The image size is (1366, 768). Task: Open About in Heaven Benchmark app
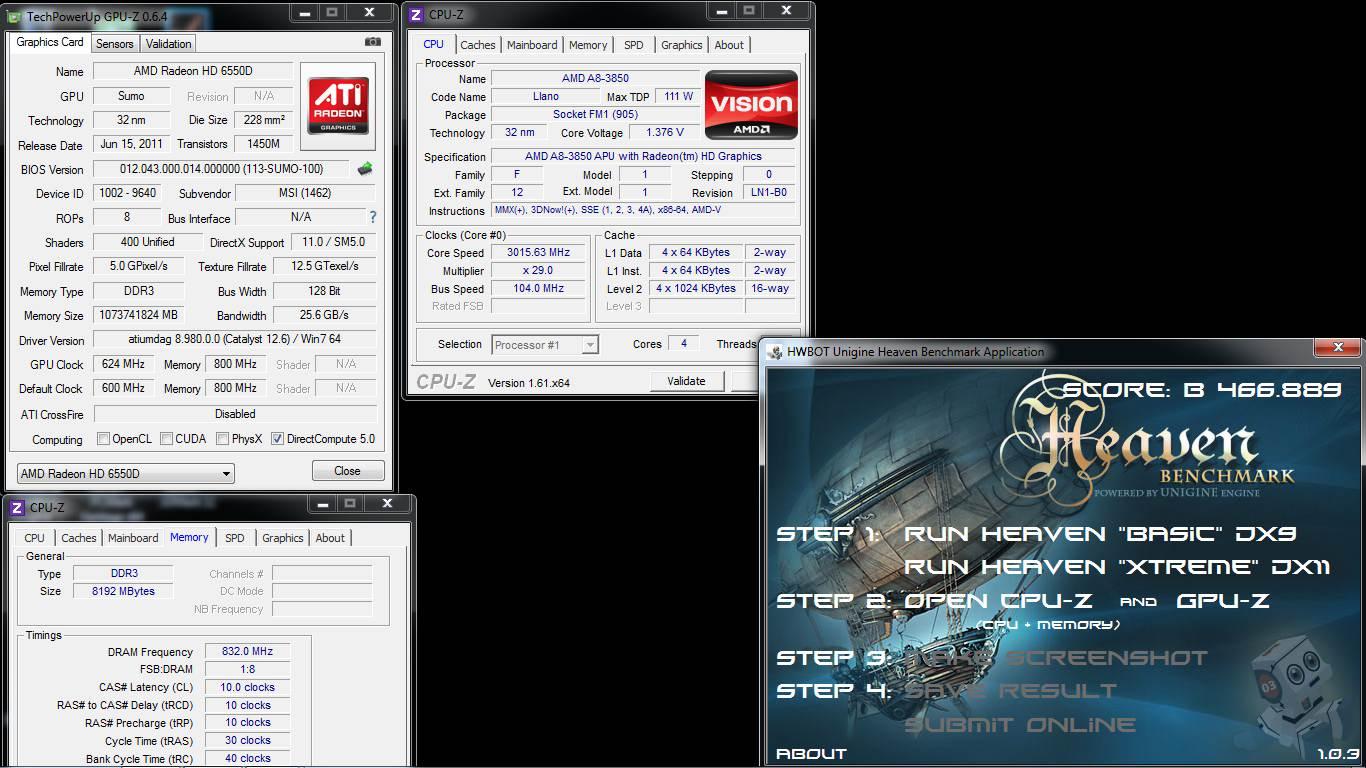[x=811, y=754]
